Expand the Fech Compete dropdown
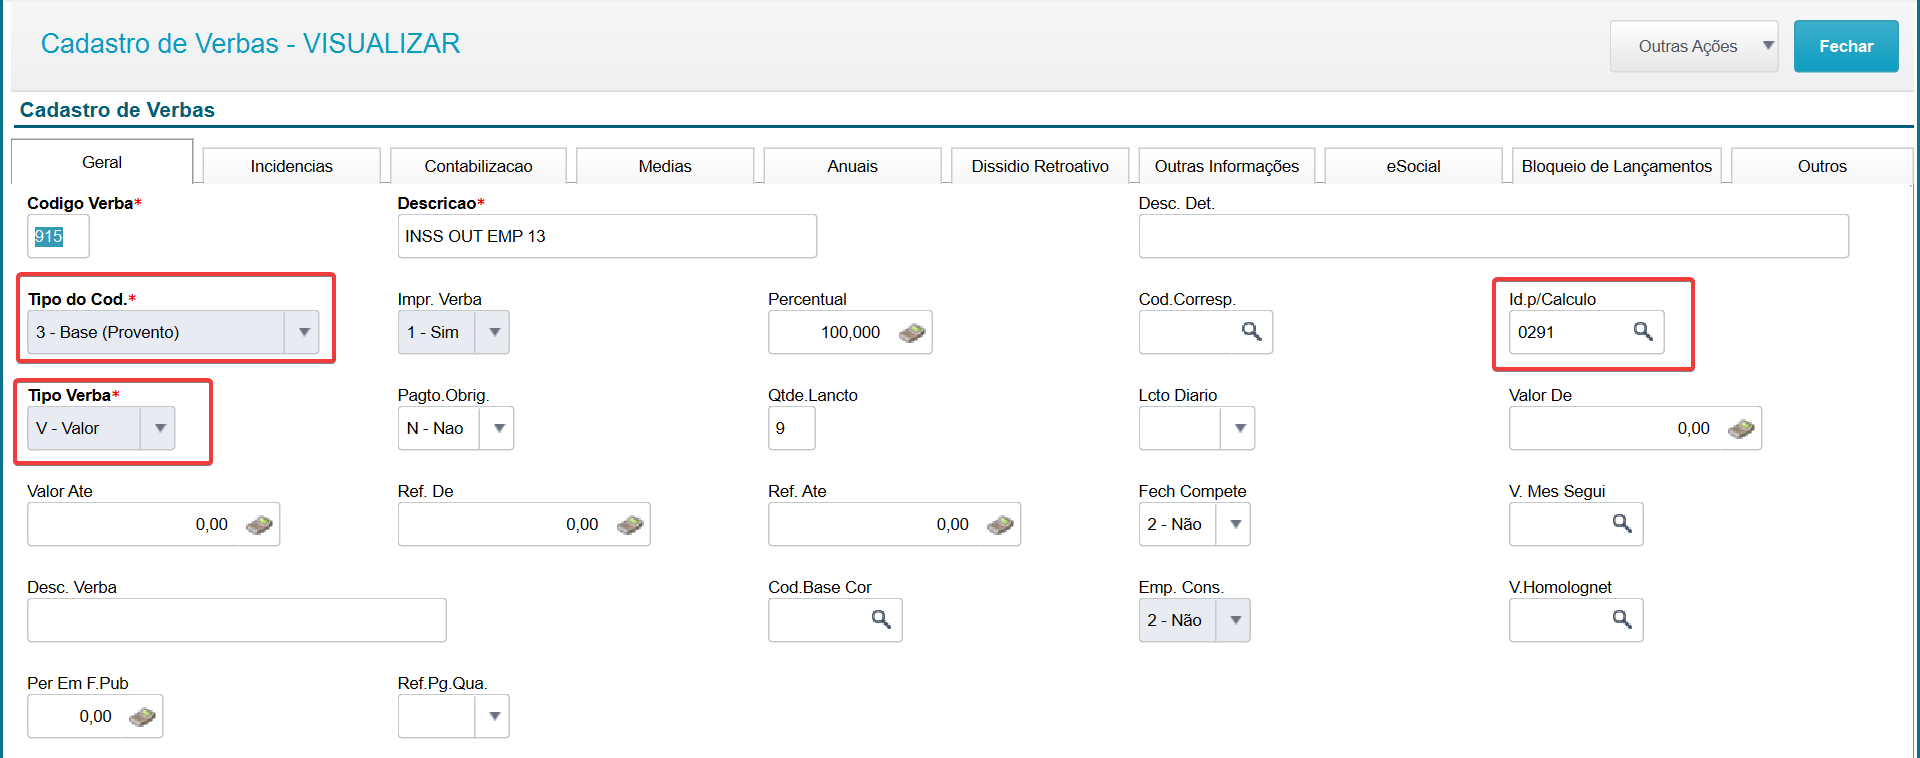 1235,524
